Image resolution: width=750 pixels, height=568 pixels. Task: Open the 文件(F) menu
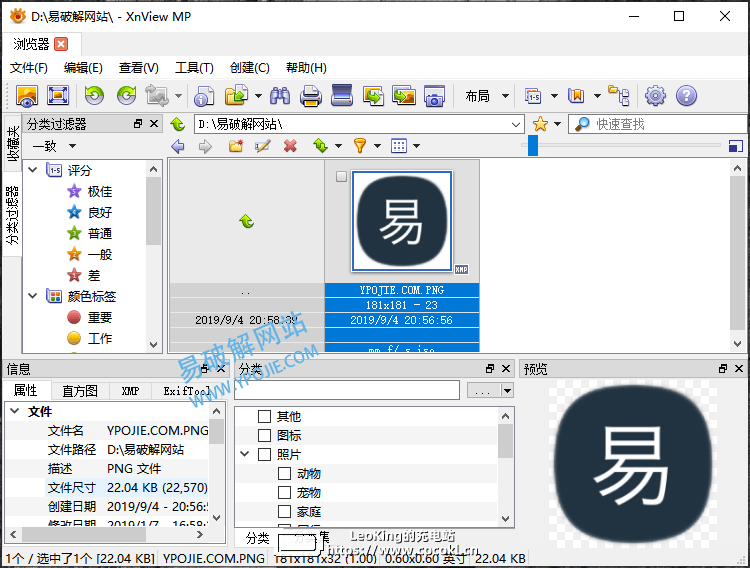pyautogui.click(x=29, y=68)
